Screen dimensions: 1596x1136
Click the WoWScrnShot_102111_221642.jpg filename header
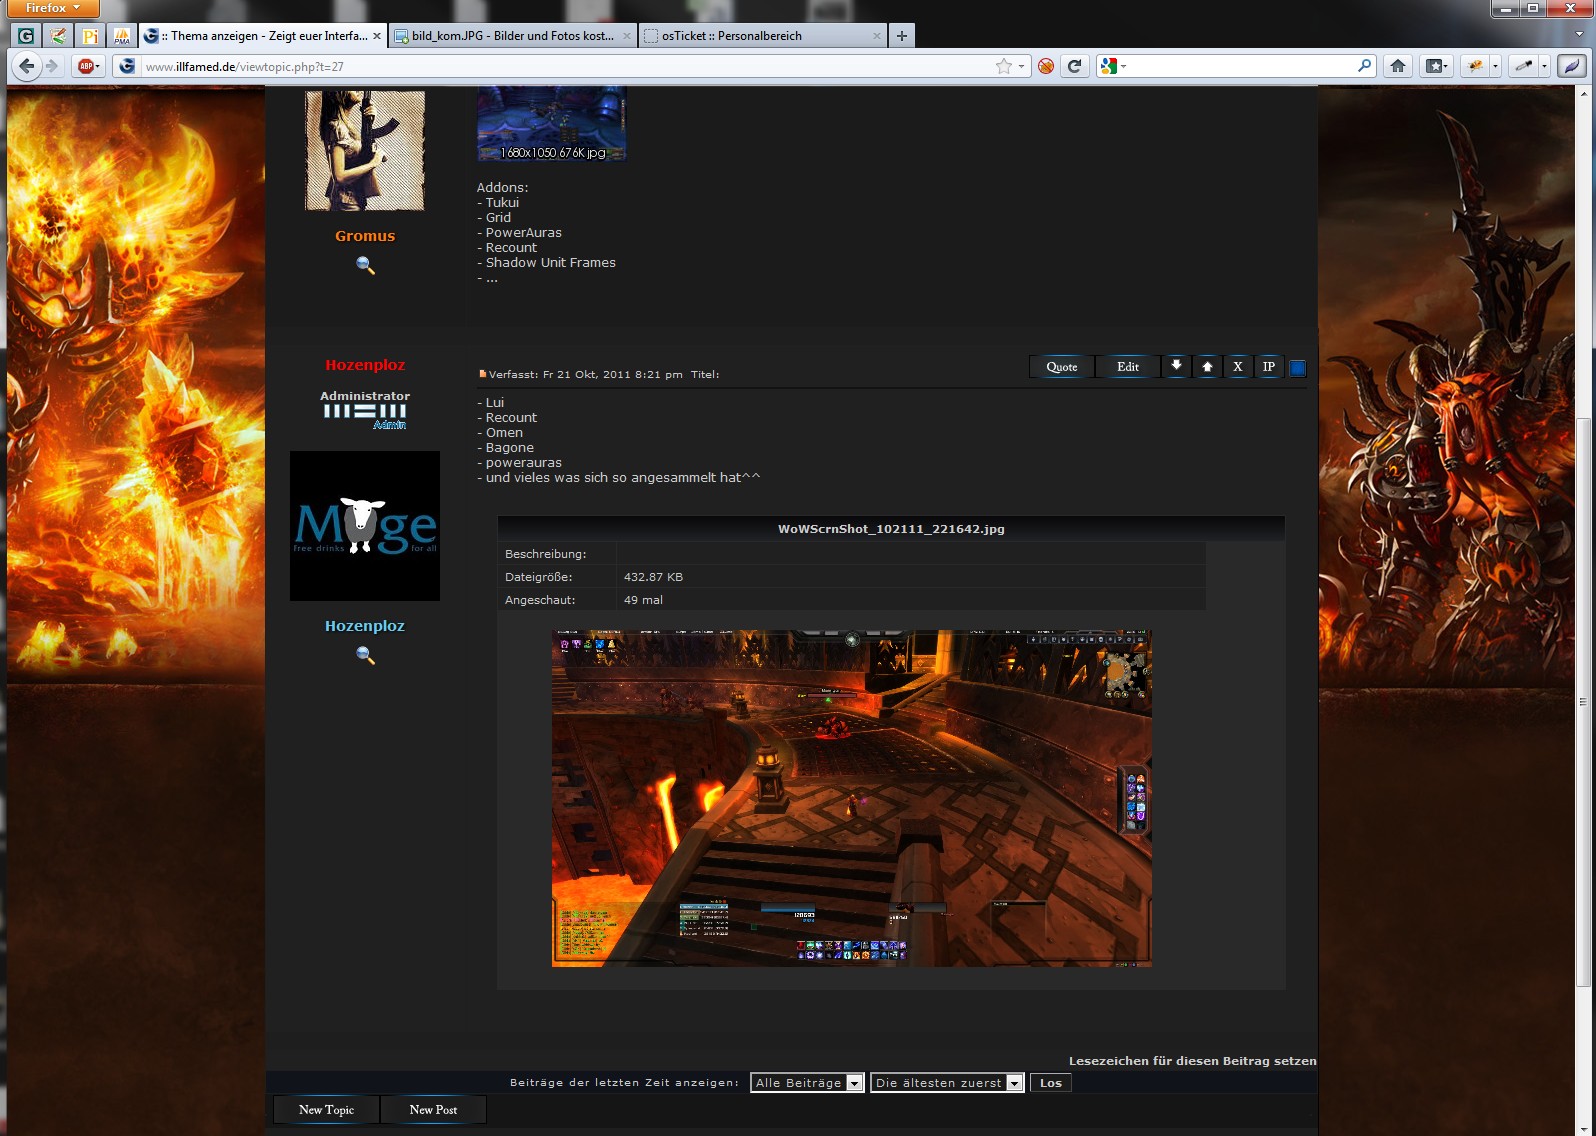pyautogui.click(x=891, y=529)
